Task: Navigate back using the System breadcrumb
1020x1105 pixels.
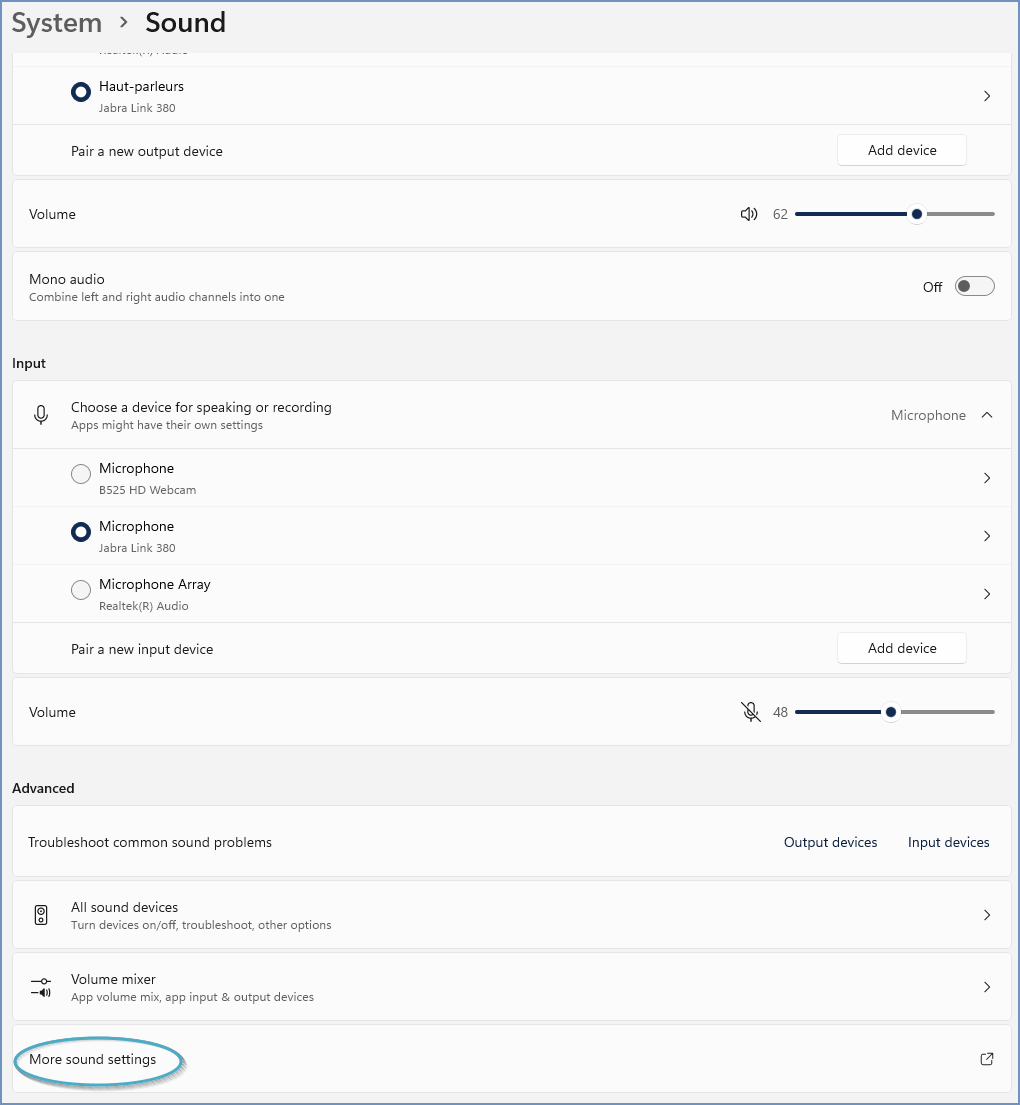Action: [x=56, y=22]
